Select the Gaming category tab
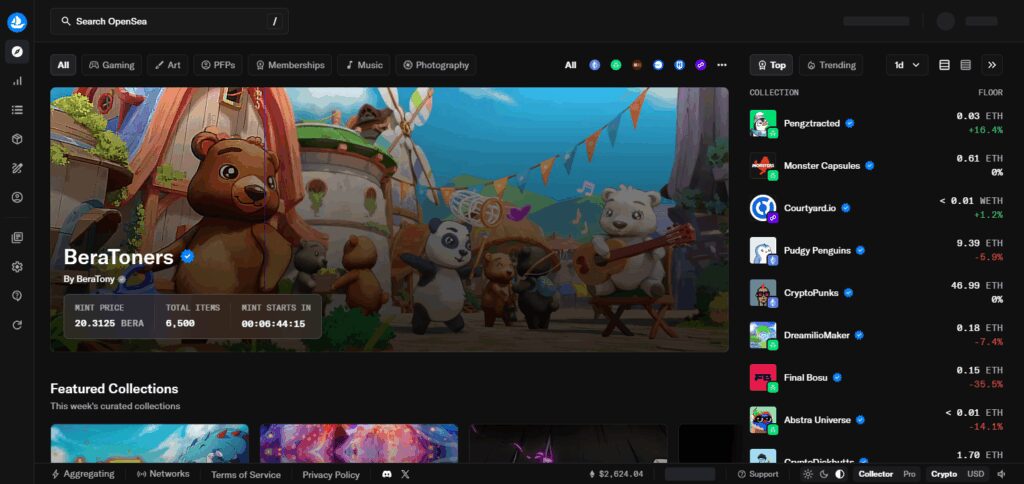Image resolution: width=1024 pixels, height=484 pixels. 112,65
